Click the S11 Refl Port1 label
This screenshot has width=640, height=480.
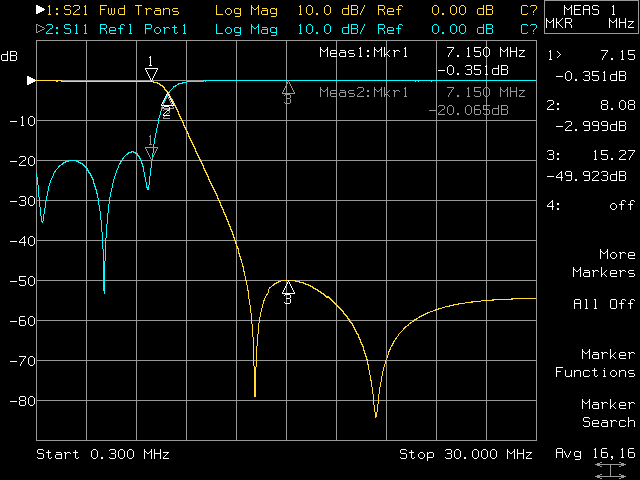[x=125, y=29]
